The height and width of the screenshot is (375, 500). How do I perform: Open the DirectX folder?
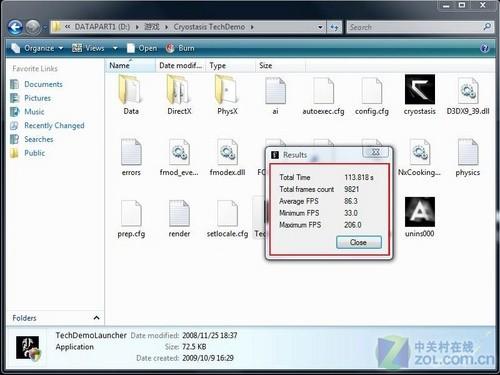[179, 95]
